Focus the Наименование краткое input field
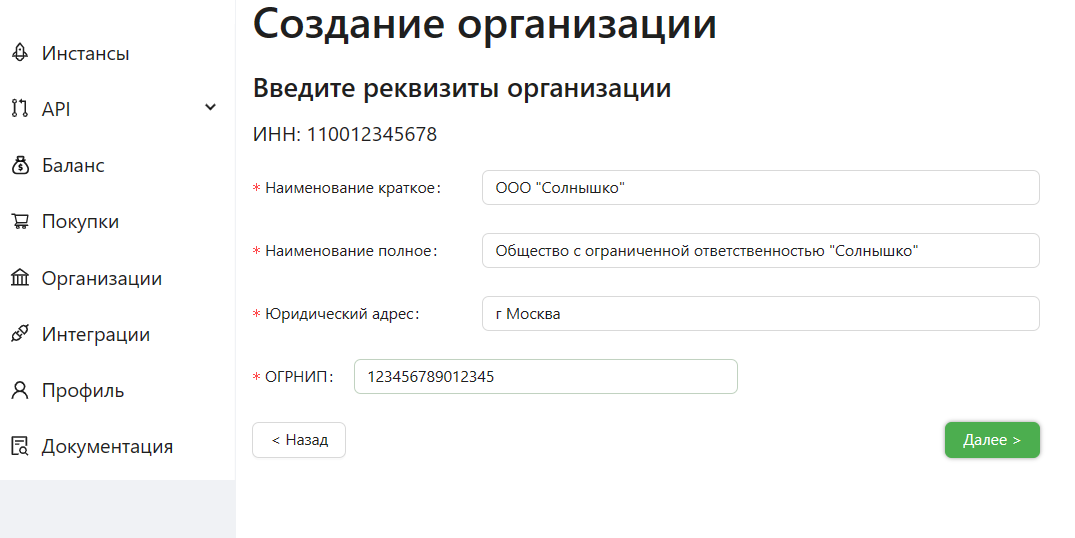This screenshot has width=1075, height=538. point(760,188)
